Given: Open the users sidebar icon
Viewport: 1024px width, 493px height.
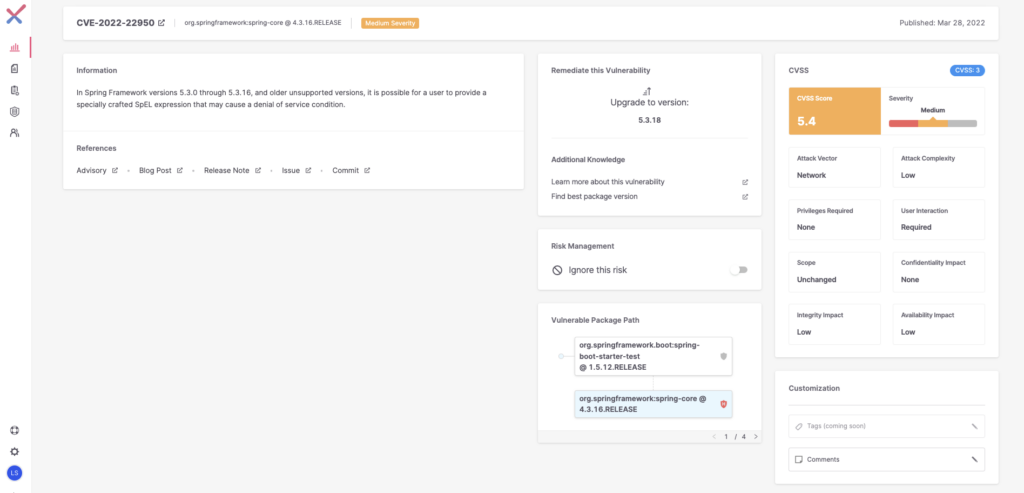Looking at the screenshot, I should click(x=15, y=133).
